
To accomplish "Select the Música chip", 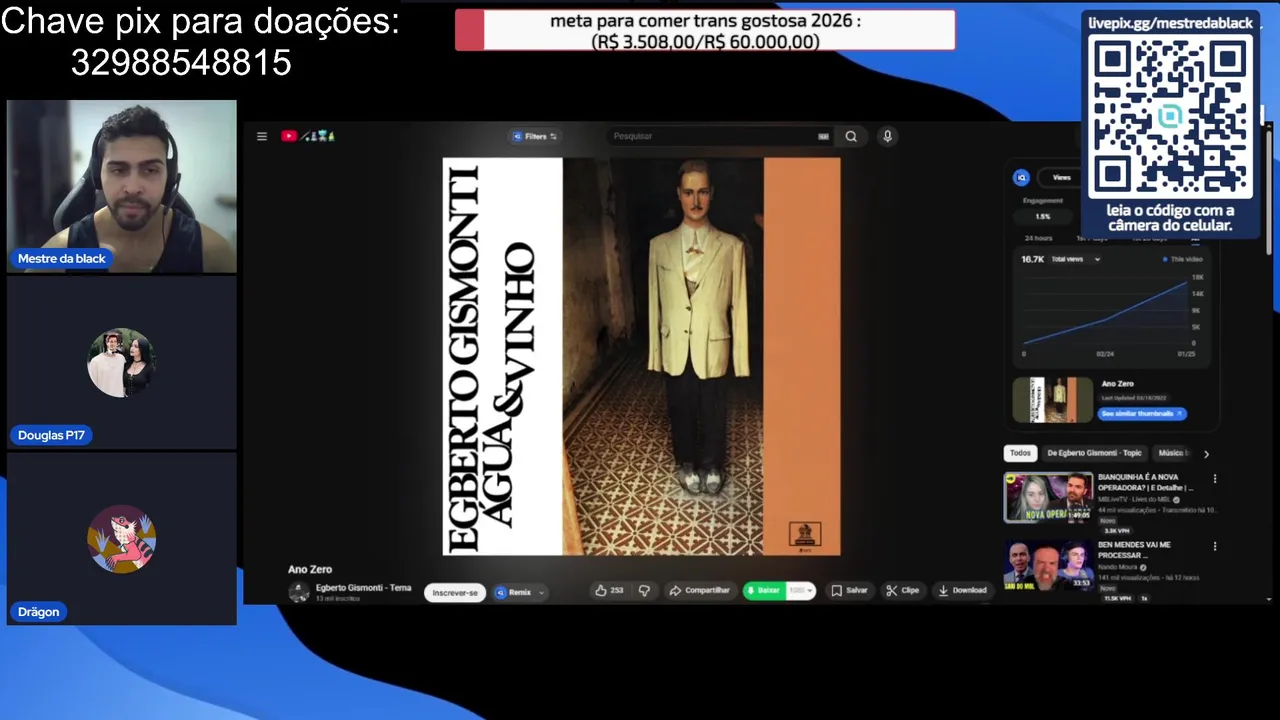I will [x=1172, y=453].
